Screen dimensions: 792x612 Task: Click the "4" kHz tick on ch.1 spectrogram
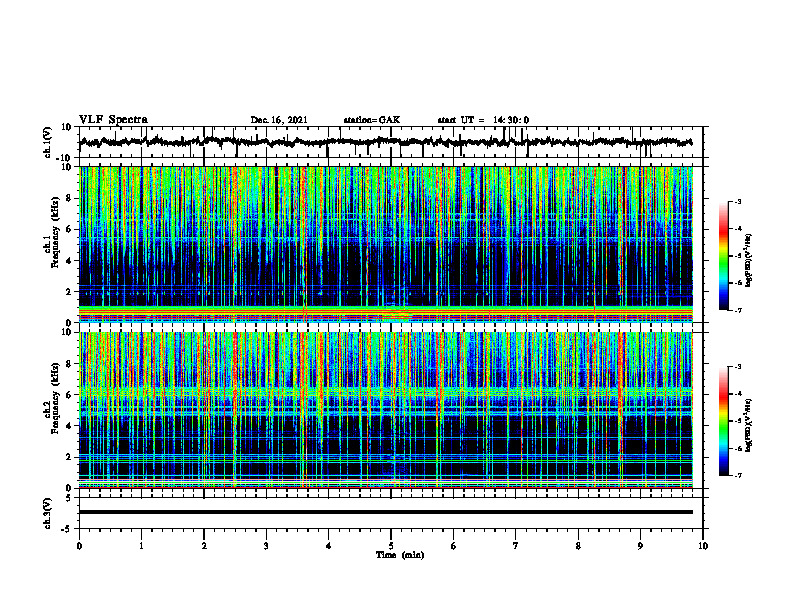pos(69,261)
